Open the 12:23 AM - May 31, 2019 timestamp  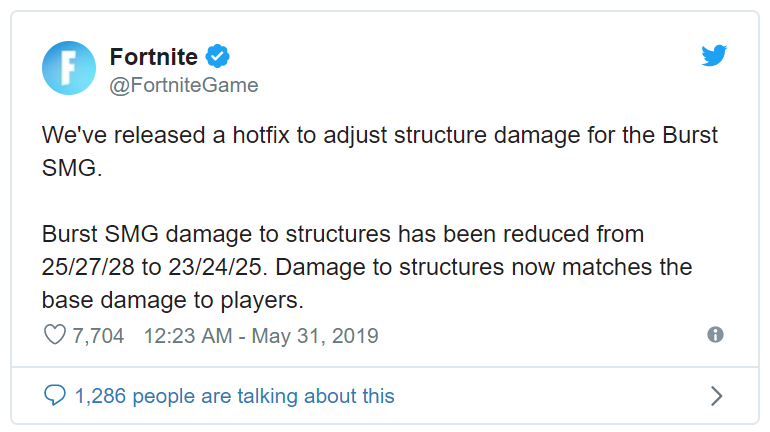[261, 336]
